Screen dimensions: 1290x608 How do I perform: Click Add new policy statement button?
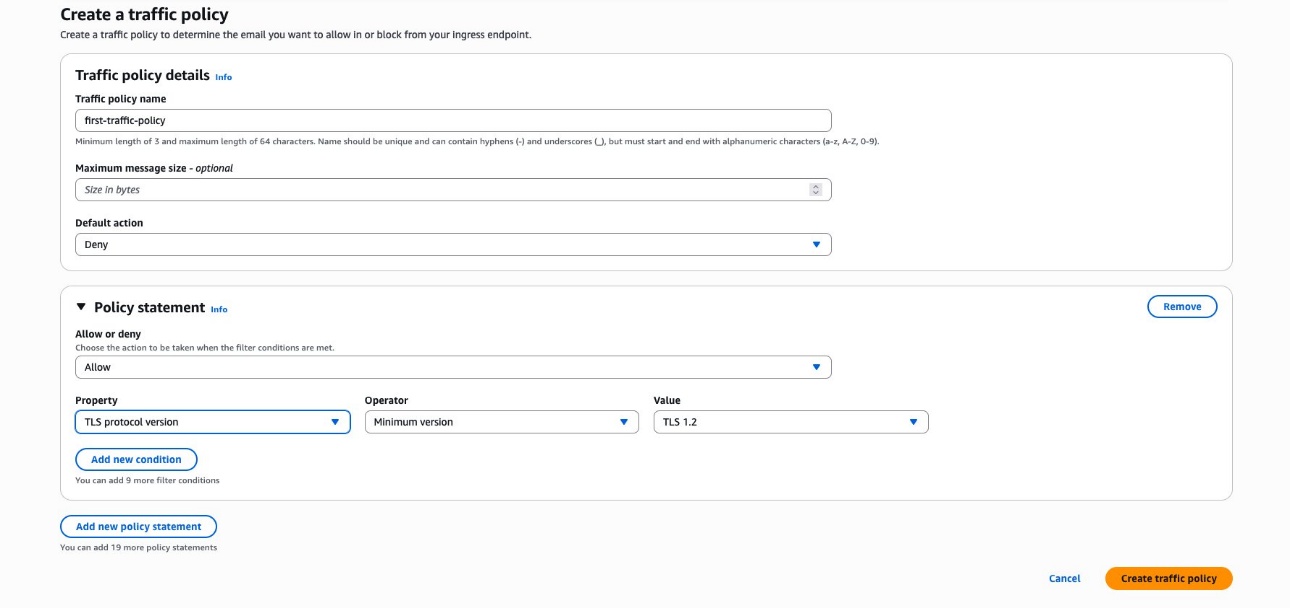click(x=138, y=527)
